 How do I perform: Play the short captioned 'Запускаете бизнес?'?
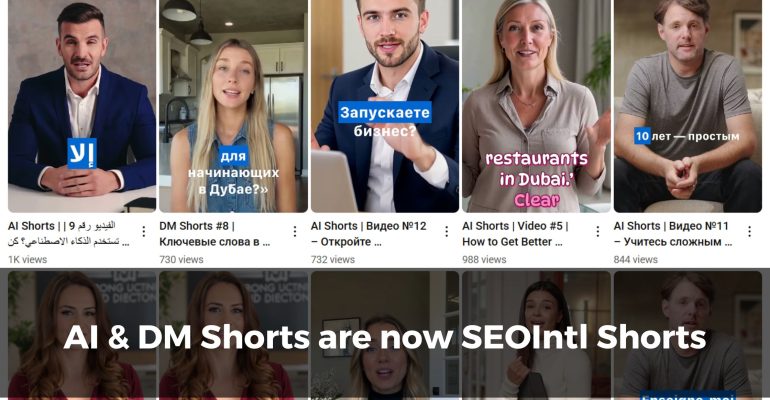point(385,106)
